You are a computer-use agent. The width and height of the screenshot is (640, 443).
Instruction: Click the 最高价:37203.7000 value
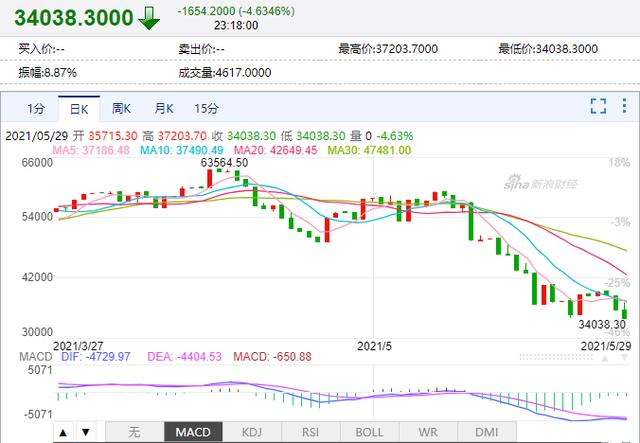[x=388, y=49]
